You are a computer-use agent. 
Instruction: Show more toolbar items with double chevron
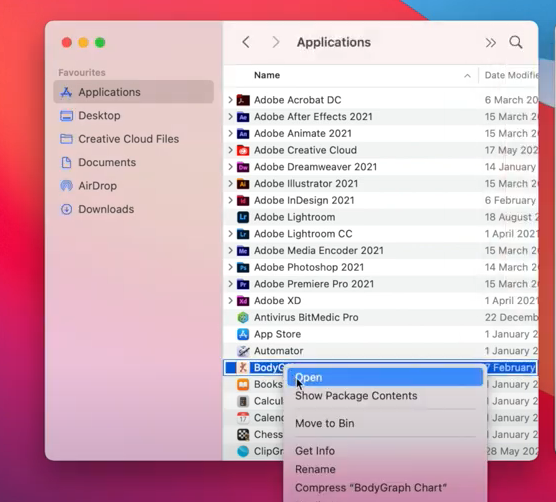pyautogui.click(x=491, y=43)
